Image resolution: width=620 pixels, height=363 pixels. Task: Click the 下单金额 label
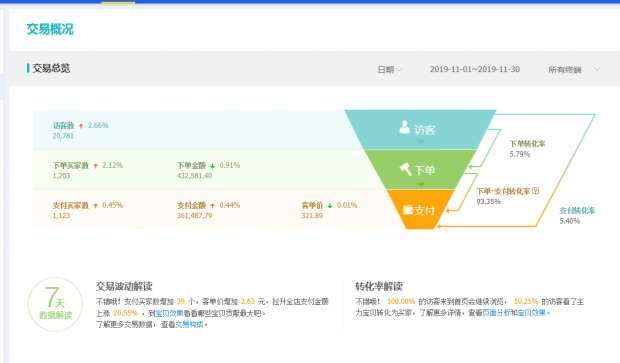[191, 165]
